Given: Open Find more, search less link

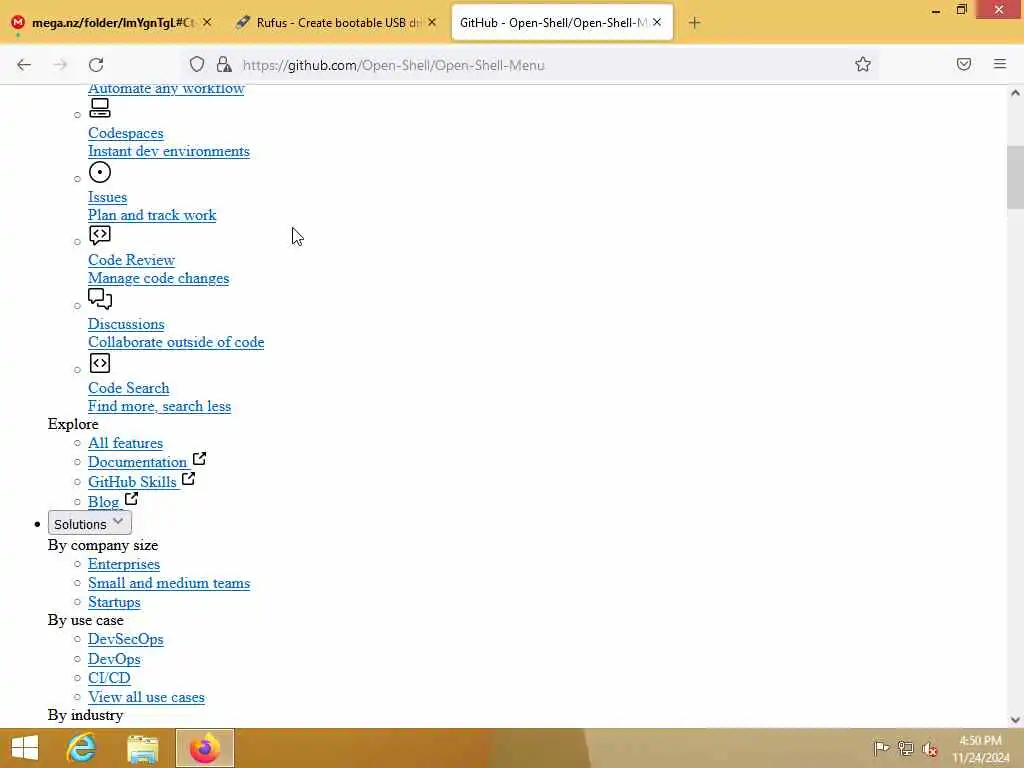Looking at the screenshot, I should (x=159, y=406).
